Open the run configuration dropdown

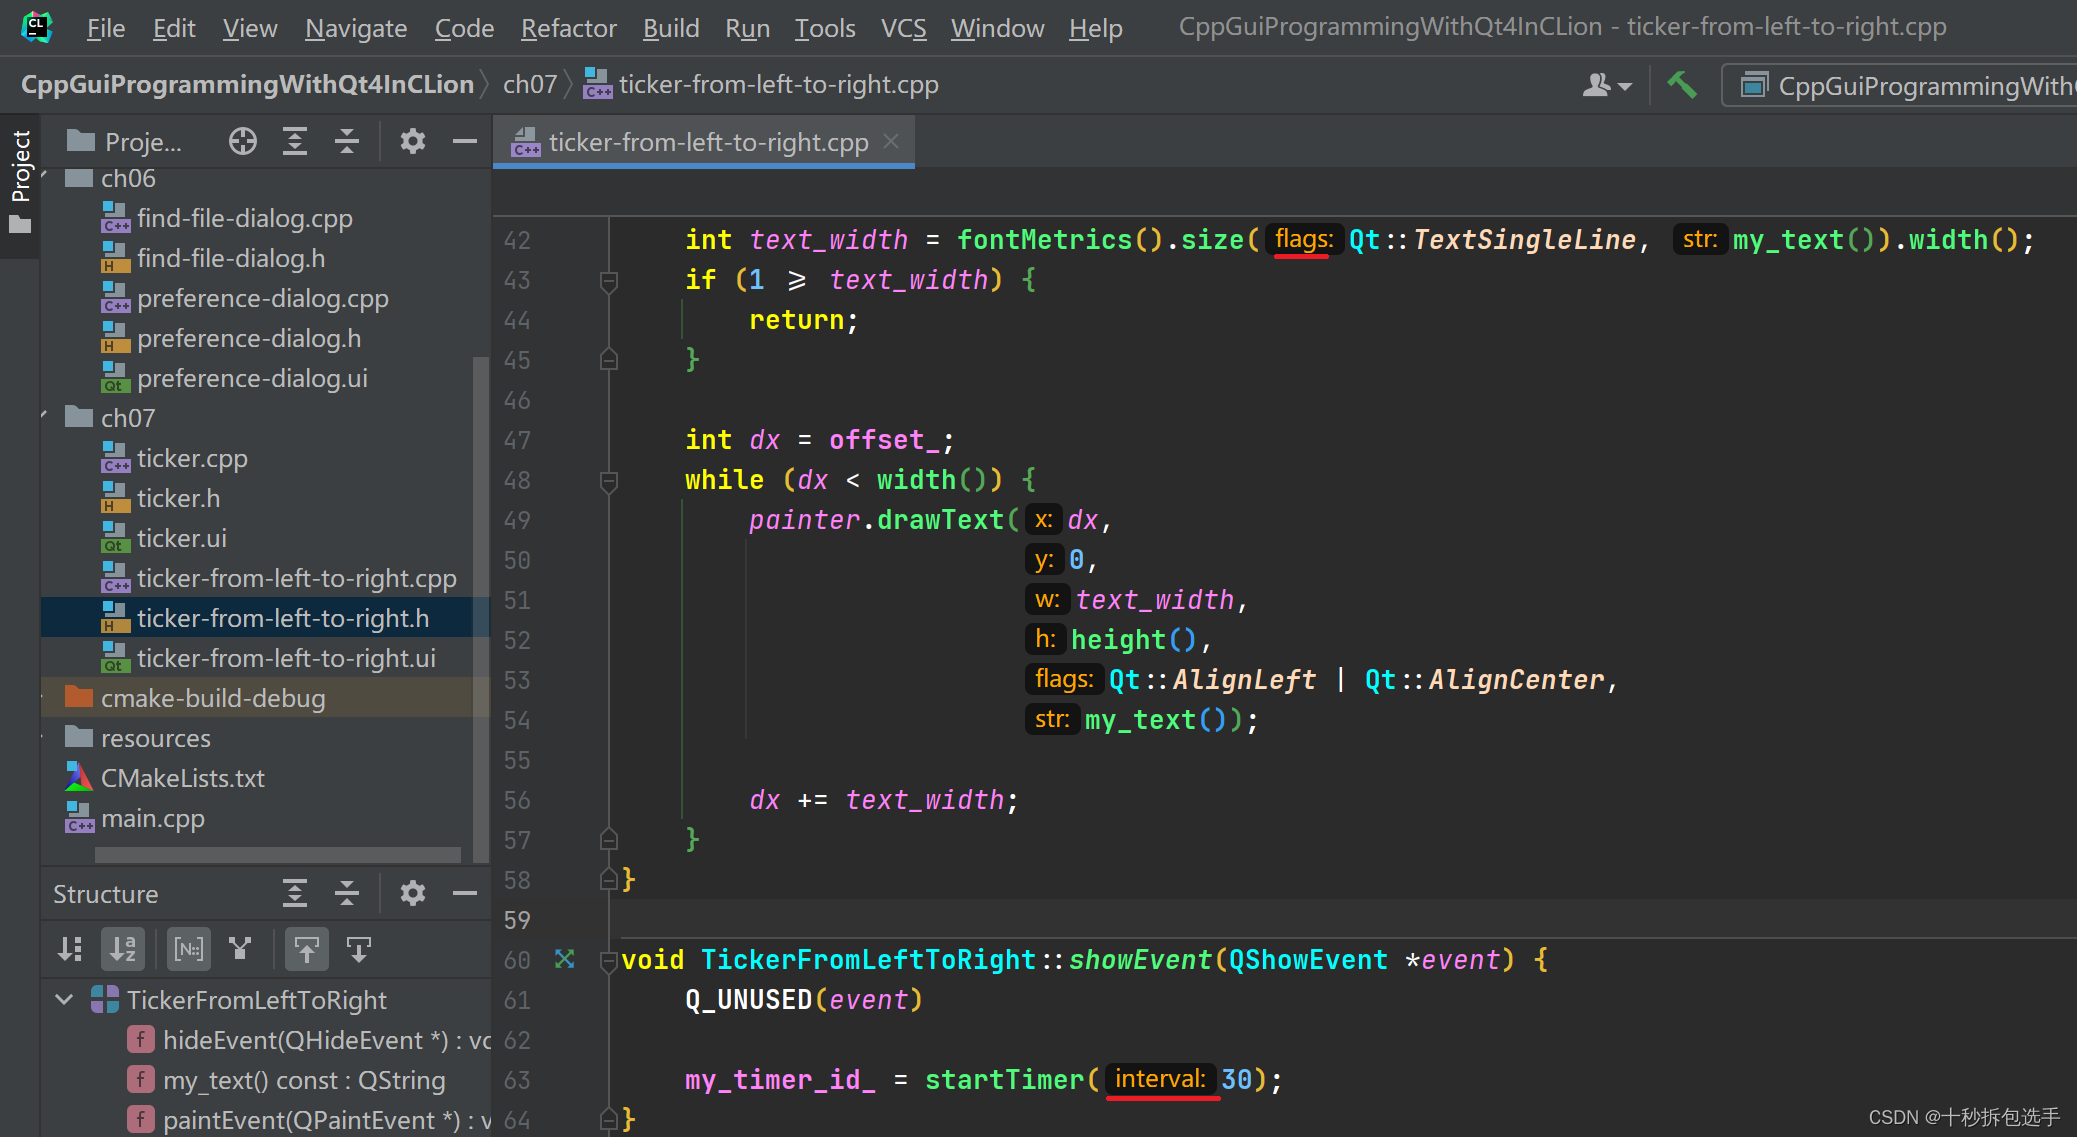(1900, 86)
